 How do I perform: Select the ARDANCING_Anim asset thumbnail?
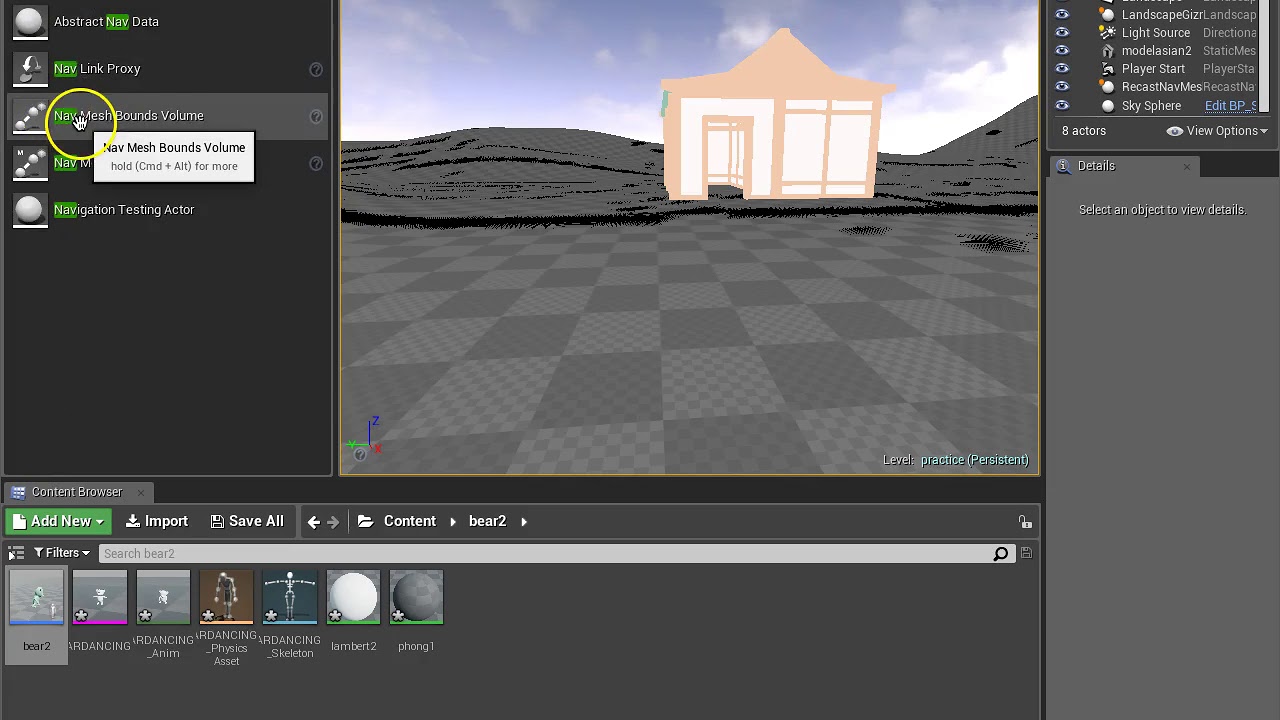163,597
